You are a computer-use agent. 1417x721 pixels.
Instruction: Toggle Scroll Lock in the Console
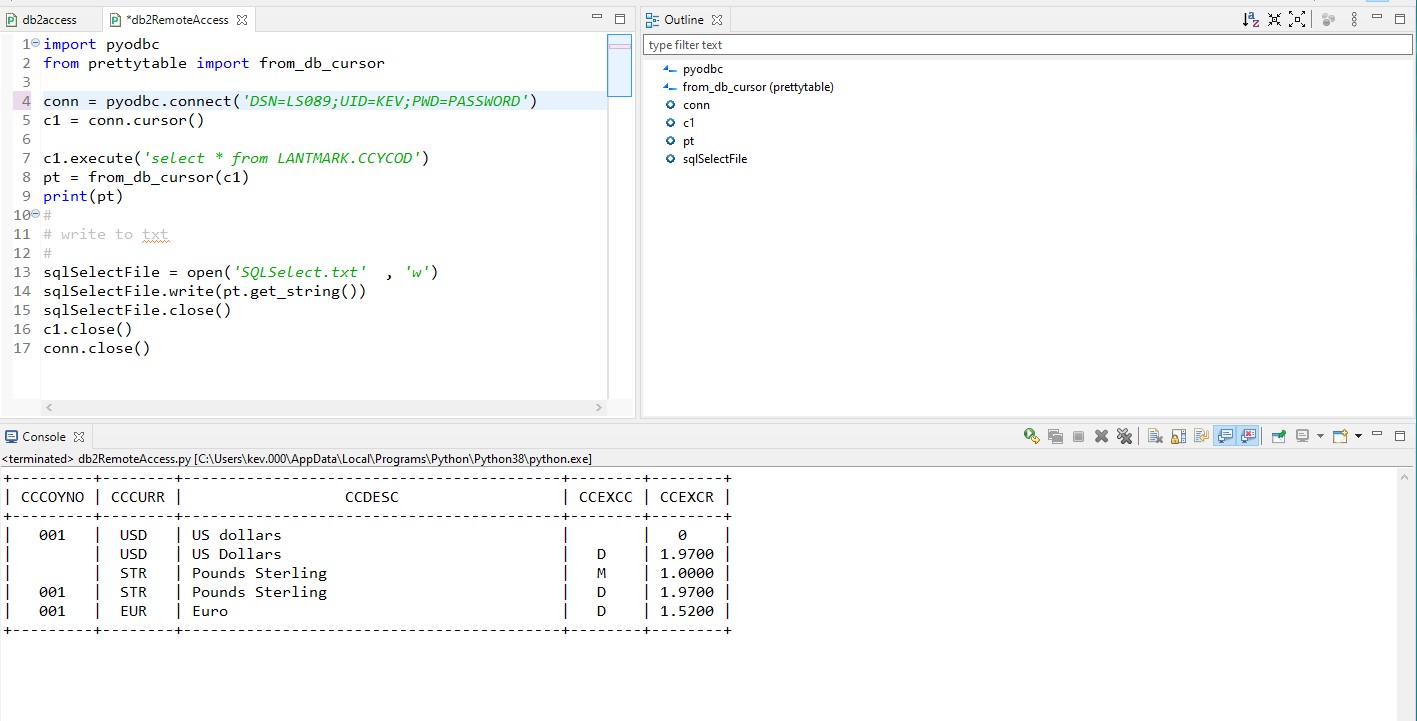point(1178,436)
